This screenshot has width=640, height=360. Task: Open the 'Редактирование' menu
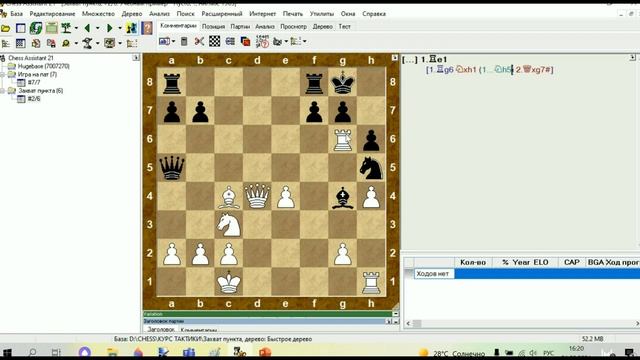point(52,14)
